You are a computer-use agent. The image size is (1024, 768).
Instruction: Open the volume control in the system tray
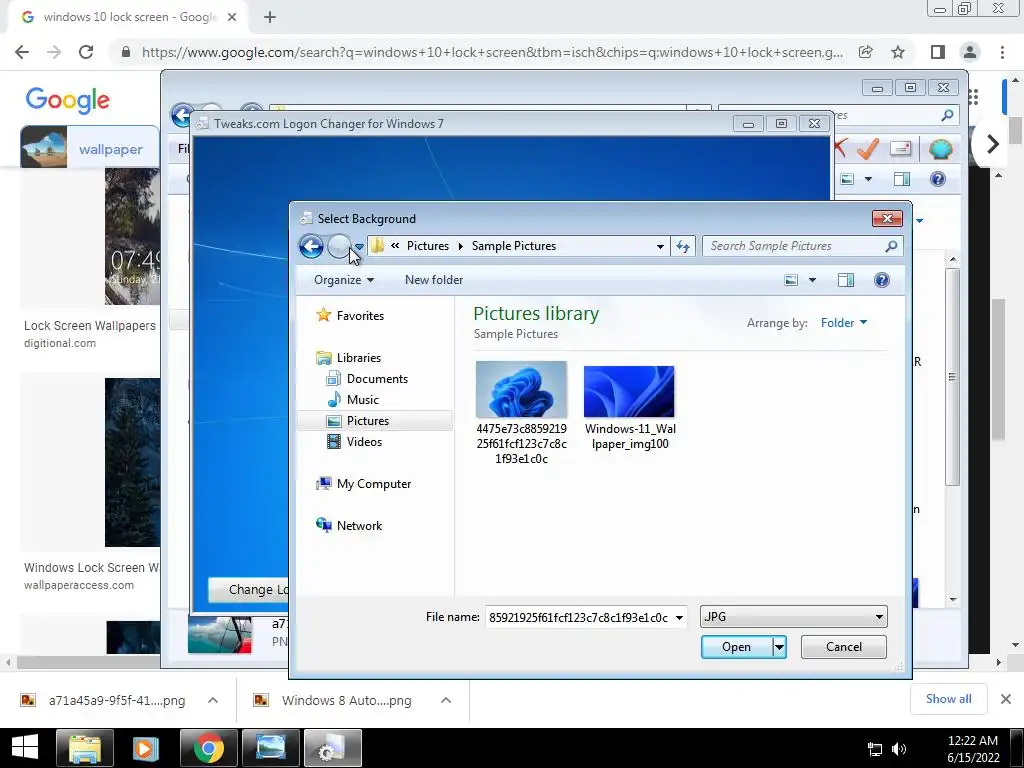coord(899,749)
